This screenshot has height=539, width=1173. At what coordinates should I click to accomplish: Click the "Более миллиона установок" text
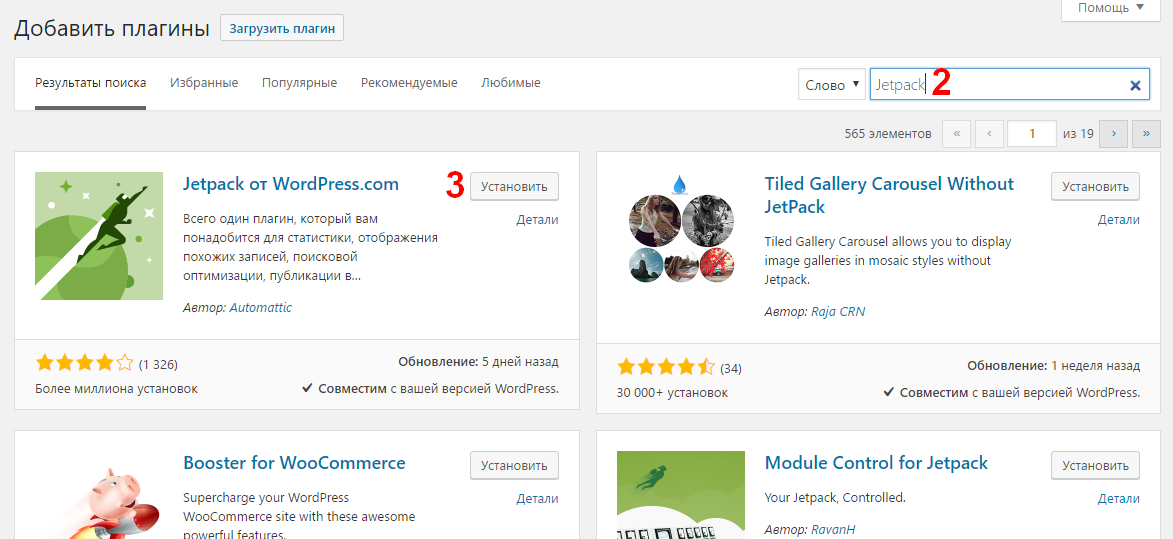coord(117,389)
